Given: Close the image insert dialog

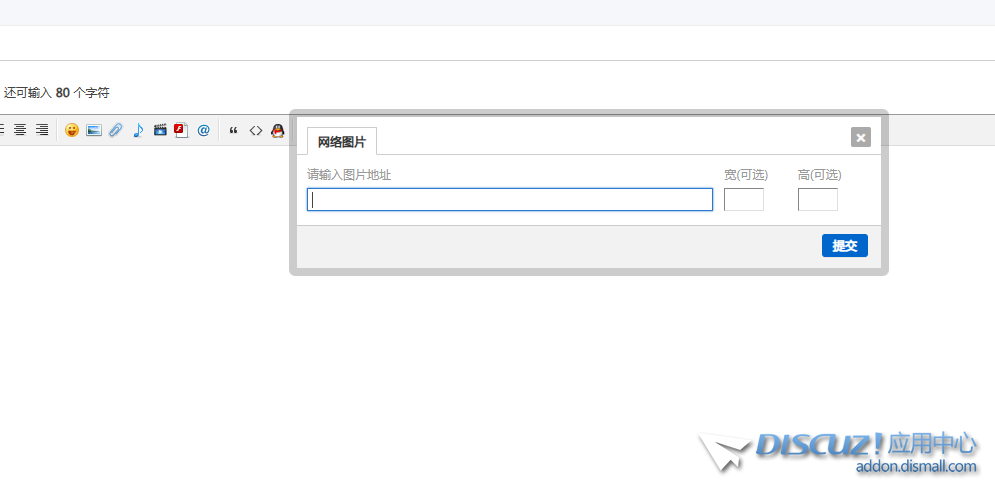Looking at the screenshot, I should 860,137.
